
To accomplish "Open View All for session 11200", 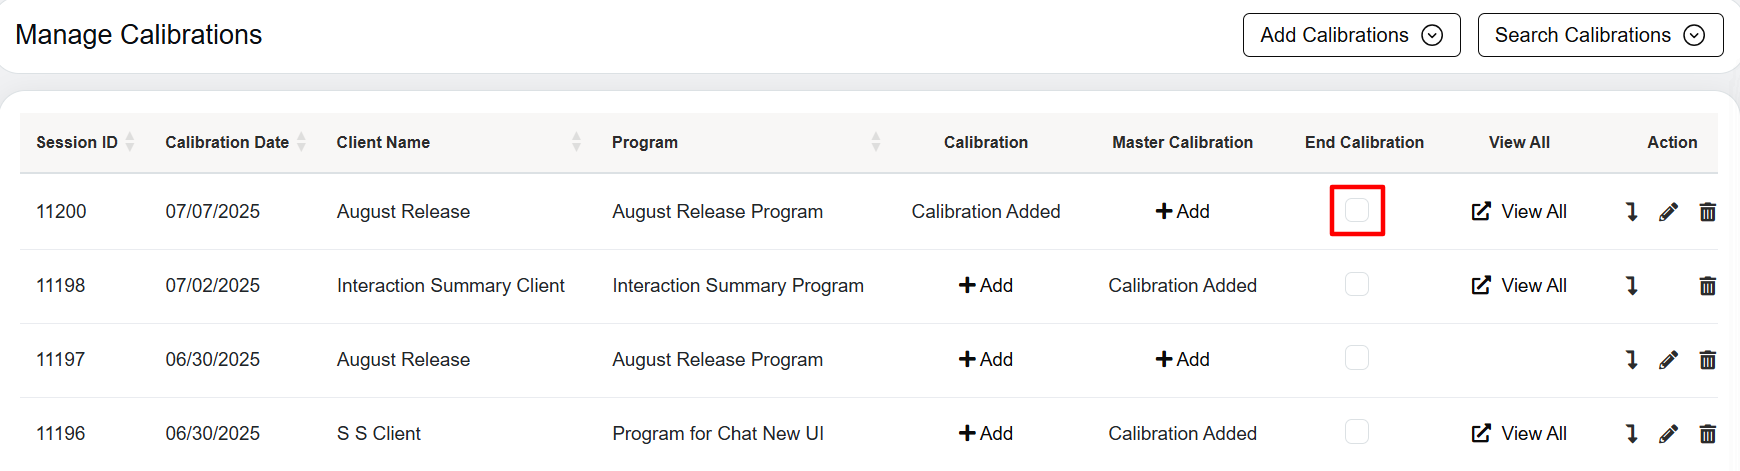I will click(x=1519, y=212).
